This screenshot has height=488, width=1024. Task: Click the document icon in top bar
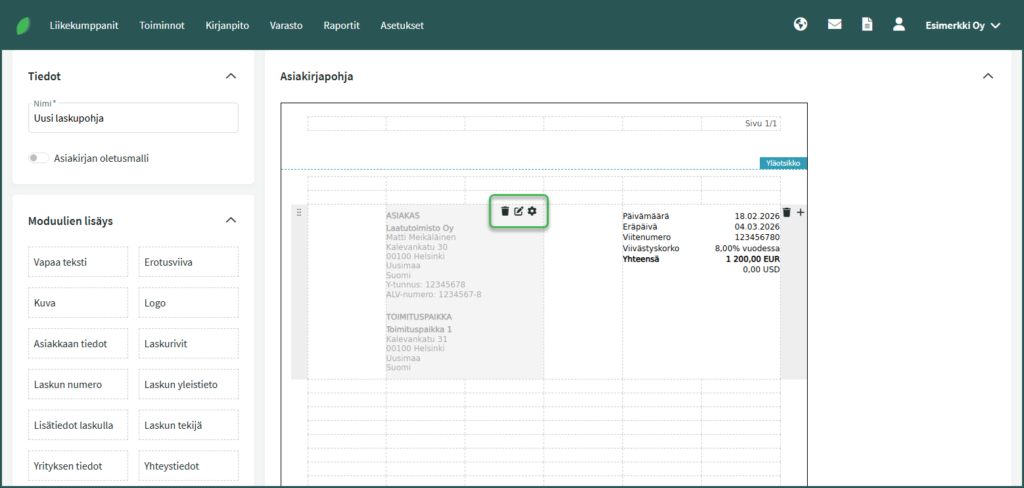click(867, 25)
